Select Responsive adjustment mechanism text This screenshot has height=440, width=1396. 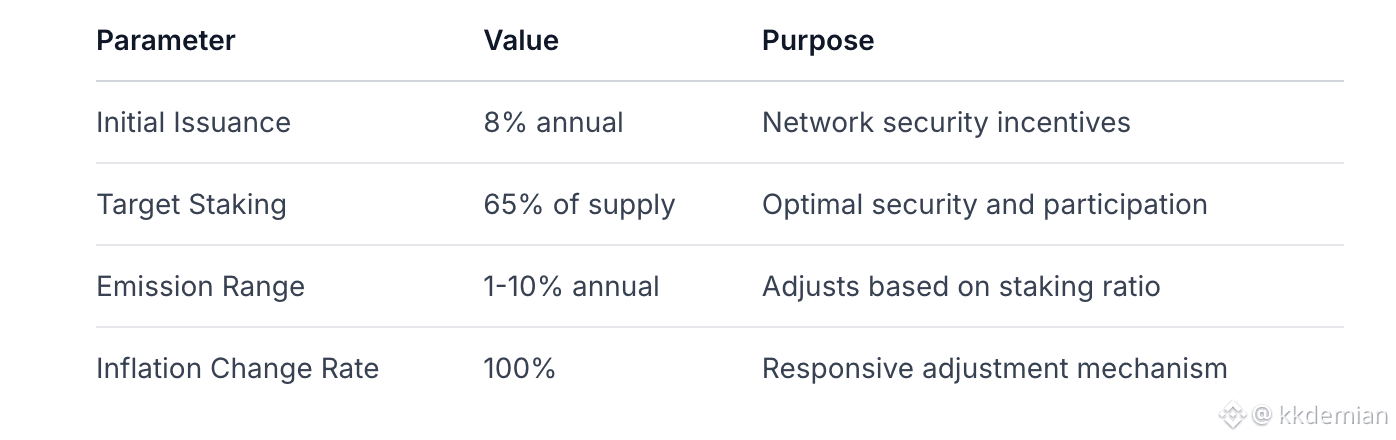pos(994,368)
